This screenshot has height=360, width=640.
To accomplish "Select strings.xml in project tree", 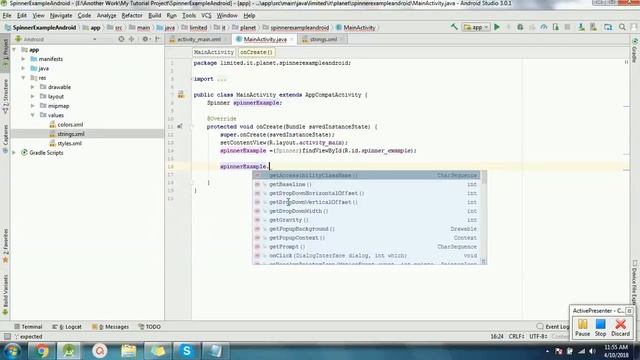I will click(71, 134).
